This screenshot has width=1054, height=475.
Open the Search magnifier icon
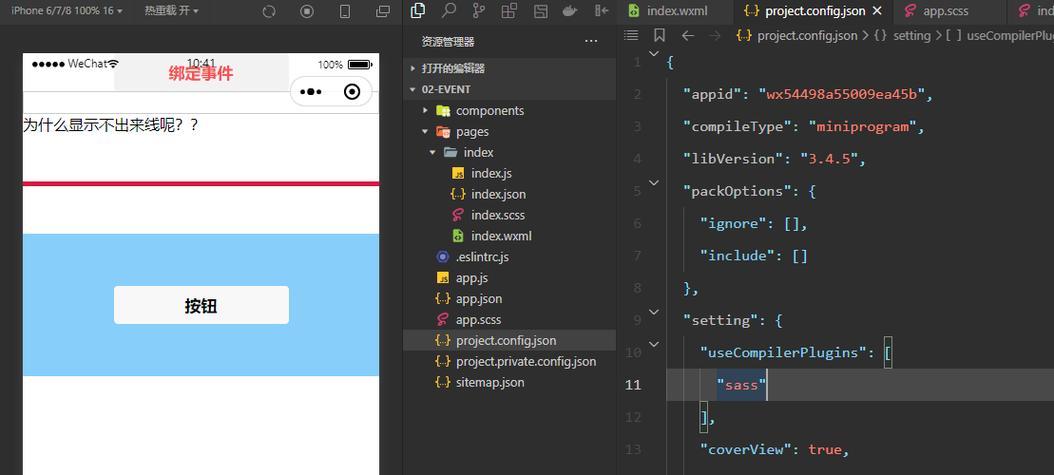coord(448,10)
